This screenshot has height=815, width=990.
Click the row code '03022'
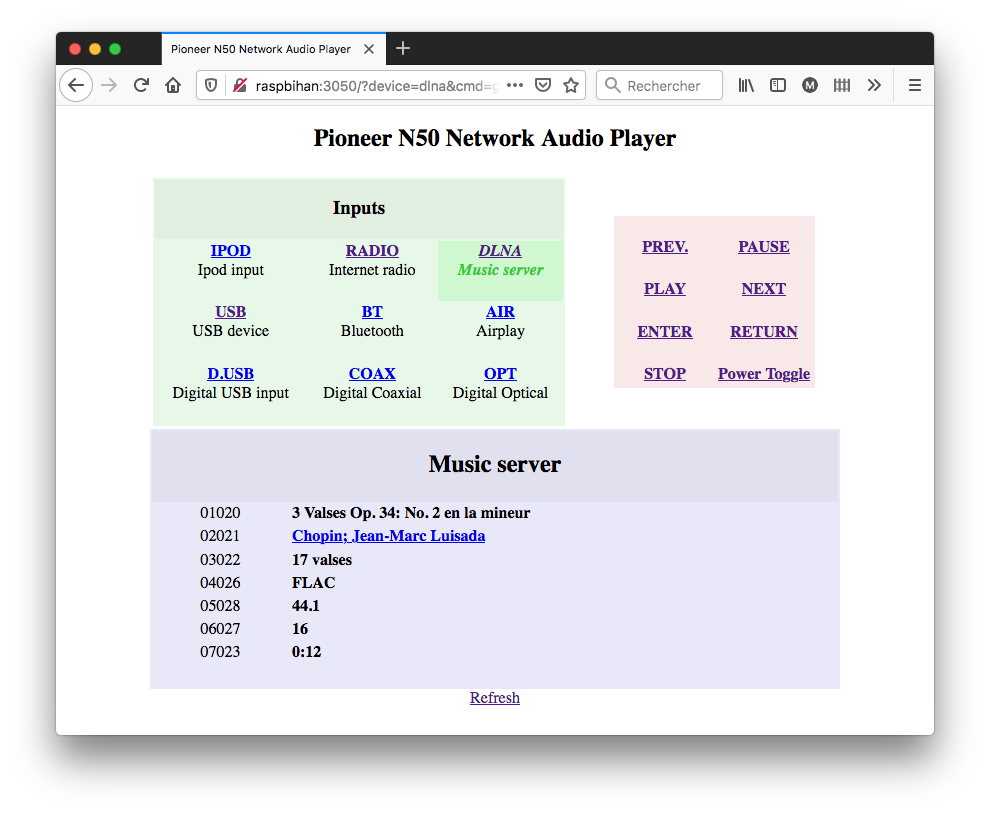point(220,560)
